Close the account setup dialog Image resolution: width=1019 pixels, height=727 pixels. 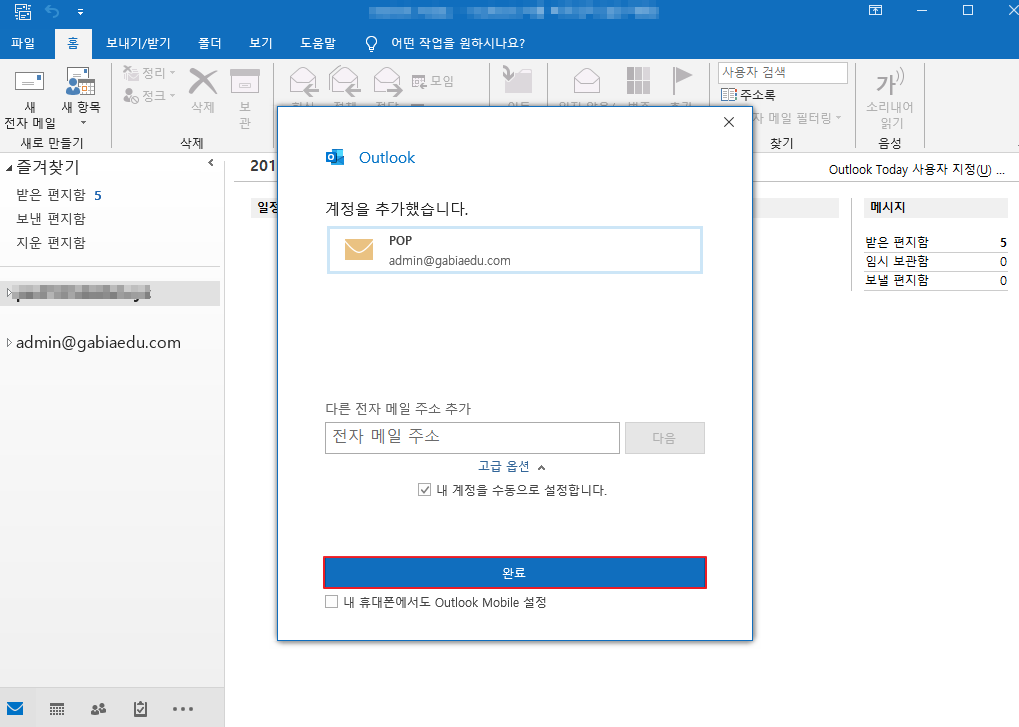click(x=728, y=122)
